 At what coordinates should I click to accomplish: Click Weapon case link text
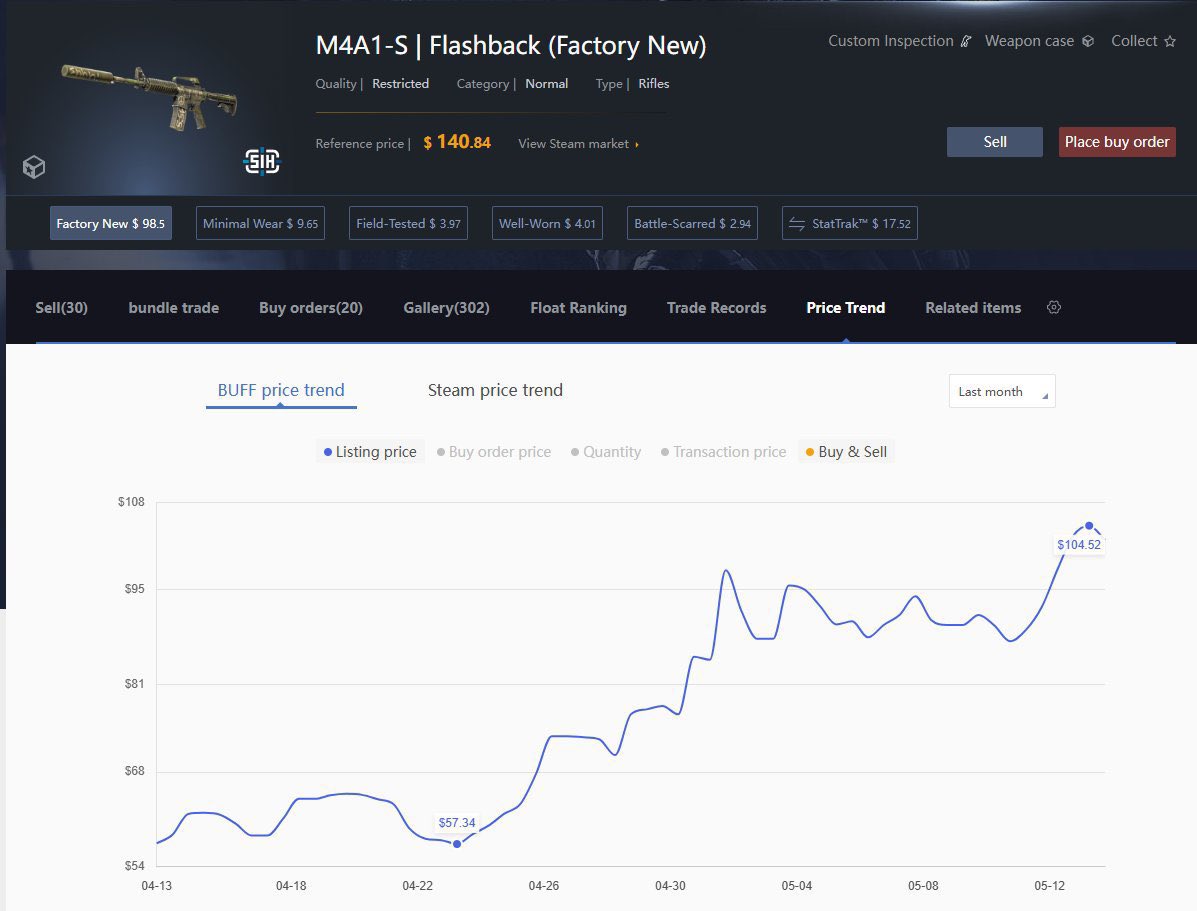[1029, 41]
